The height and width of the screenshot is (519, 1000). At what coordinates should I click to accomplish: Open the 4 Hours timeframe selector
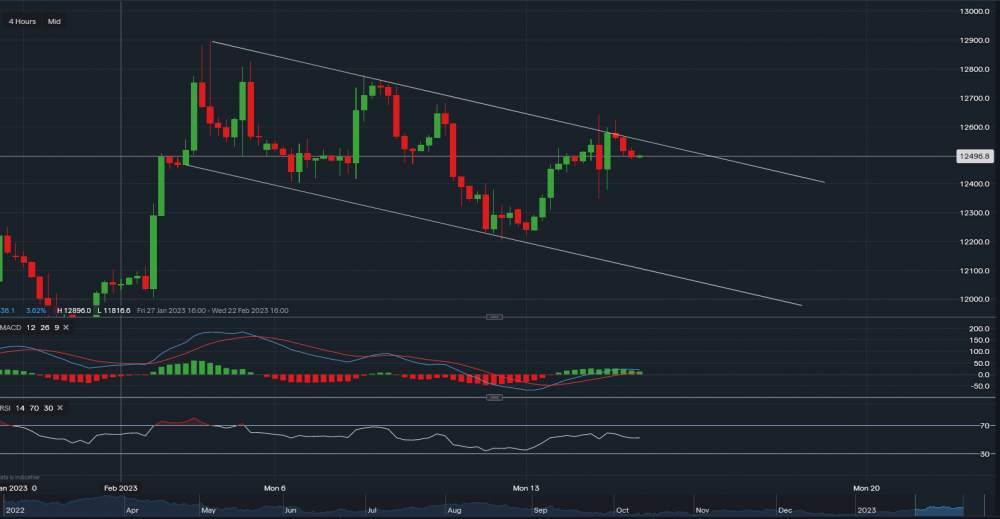[24, 20]
